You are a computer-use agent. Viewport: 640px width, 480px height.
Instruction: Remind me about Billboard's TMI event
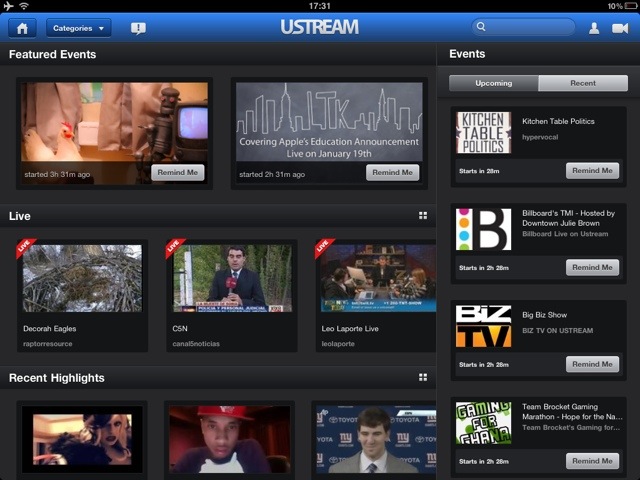[592, 267]
